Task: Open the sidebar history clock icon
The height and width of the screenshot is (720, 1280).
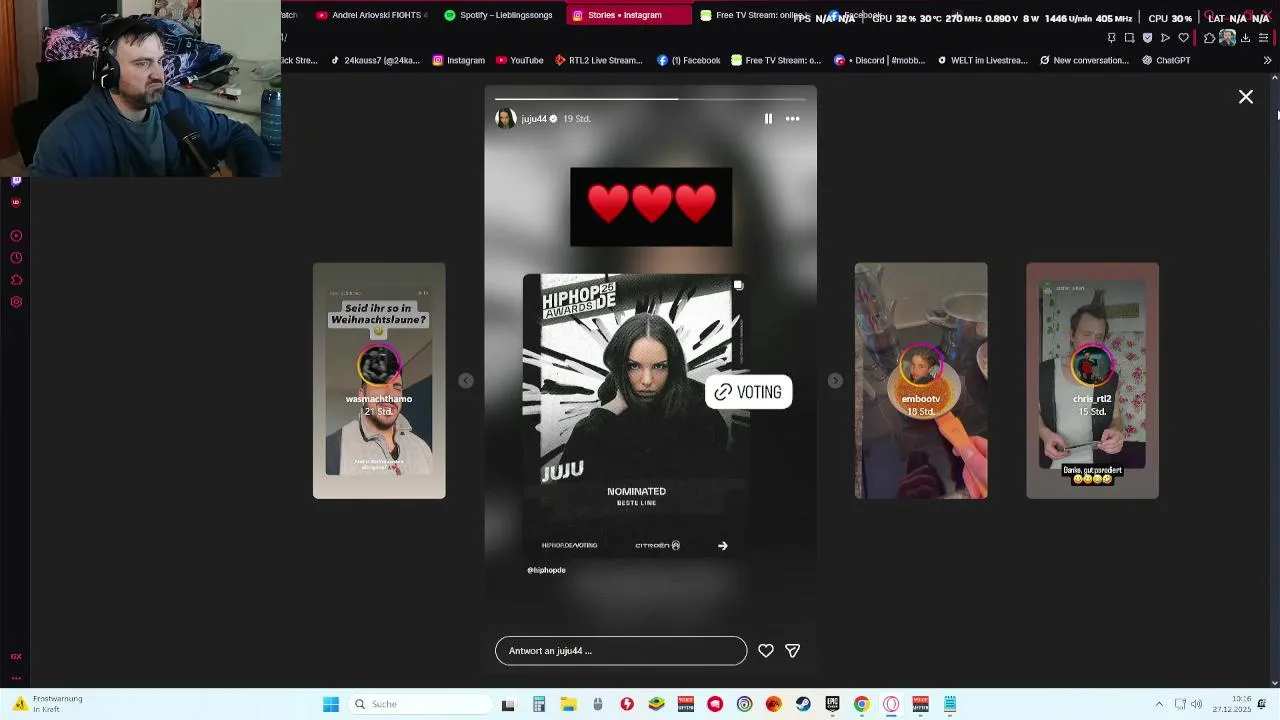Action: coord(16,258)
